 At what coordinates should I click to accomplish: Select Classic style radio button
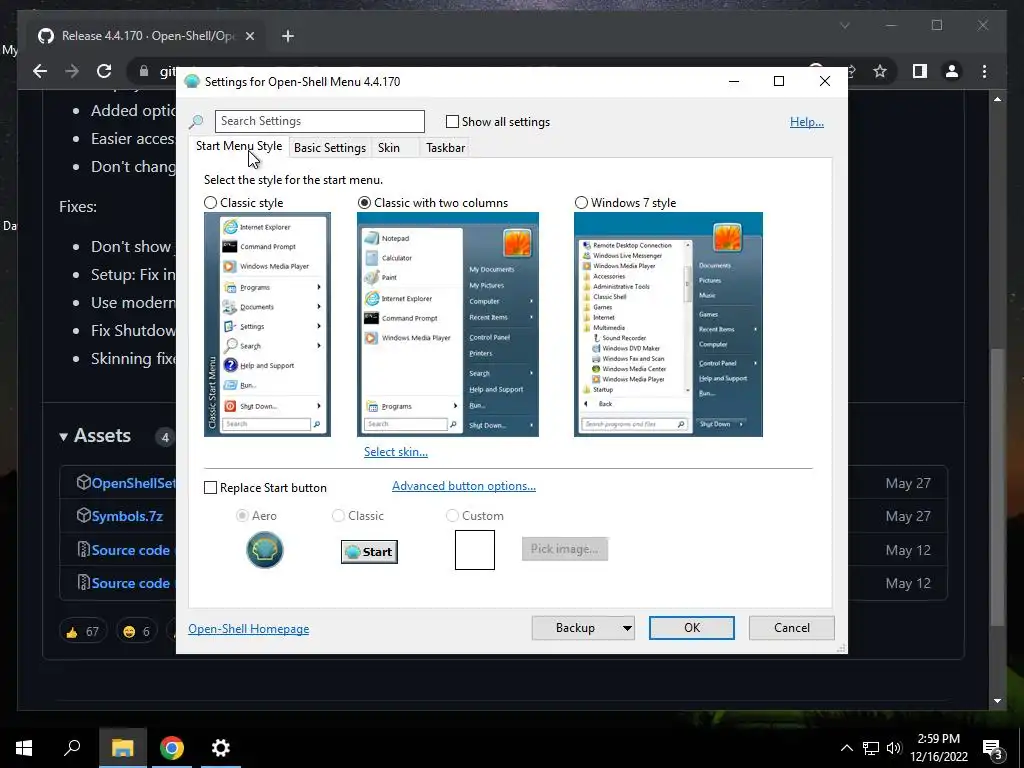tap(210, 203)
